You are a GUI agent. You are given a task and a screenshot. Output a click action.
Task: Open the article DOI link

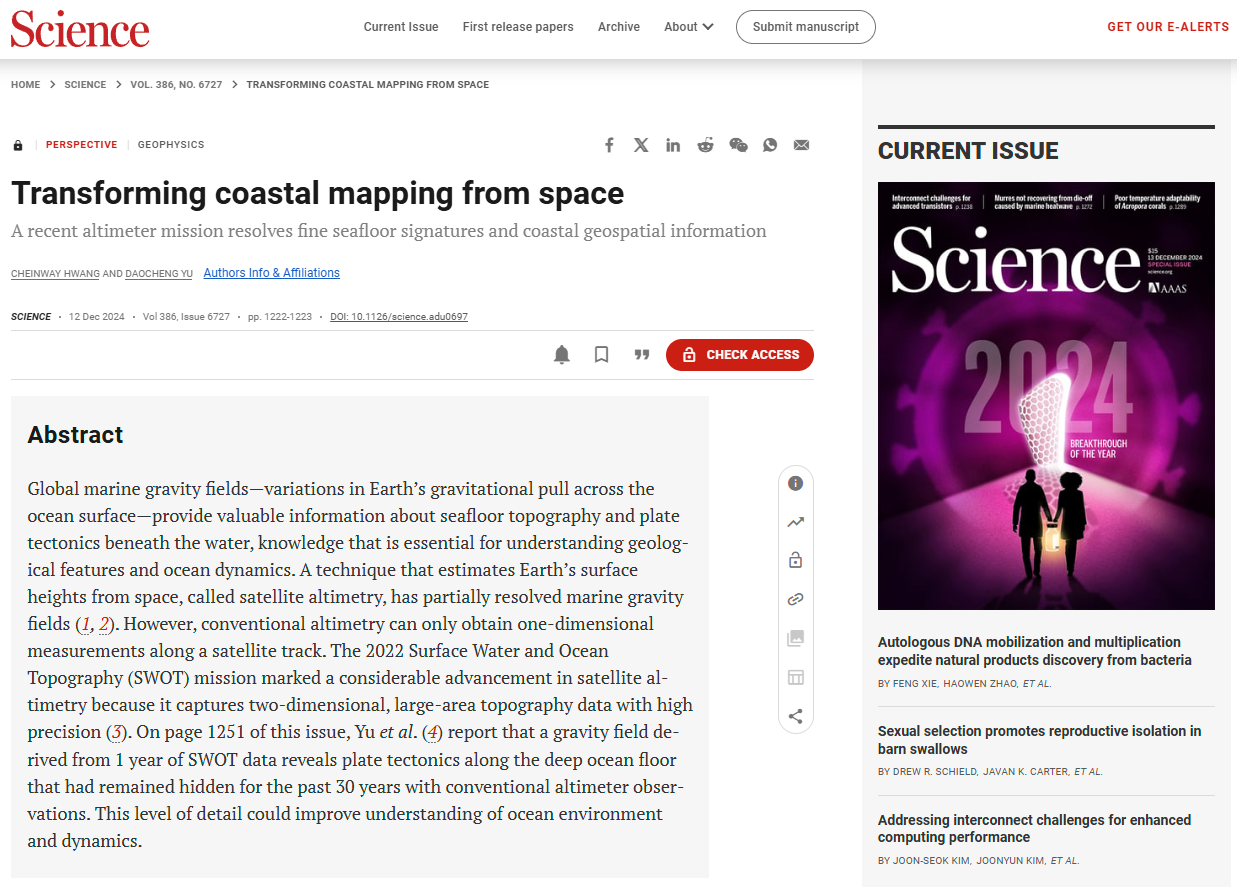399,317
